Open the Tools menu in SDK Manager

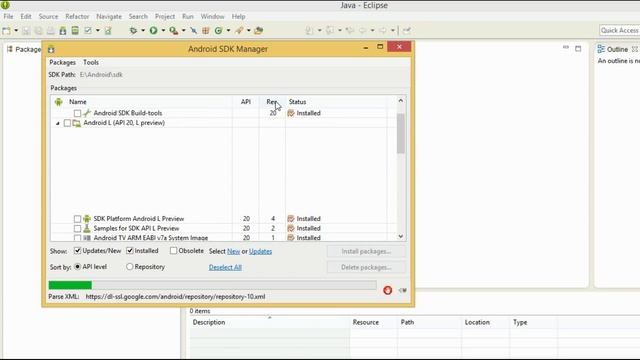point(91,62)
